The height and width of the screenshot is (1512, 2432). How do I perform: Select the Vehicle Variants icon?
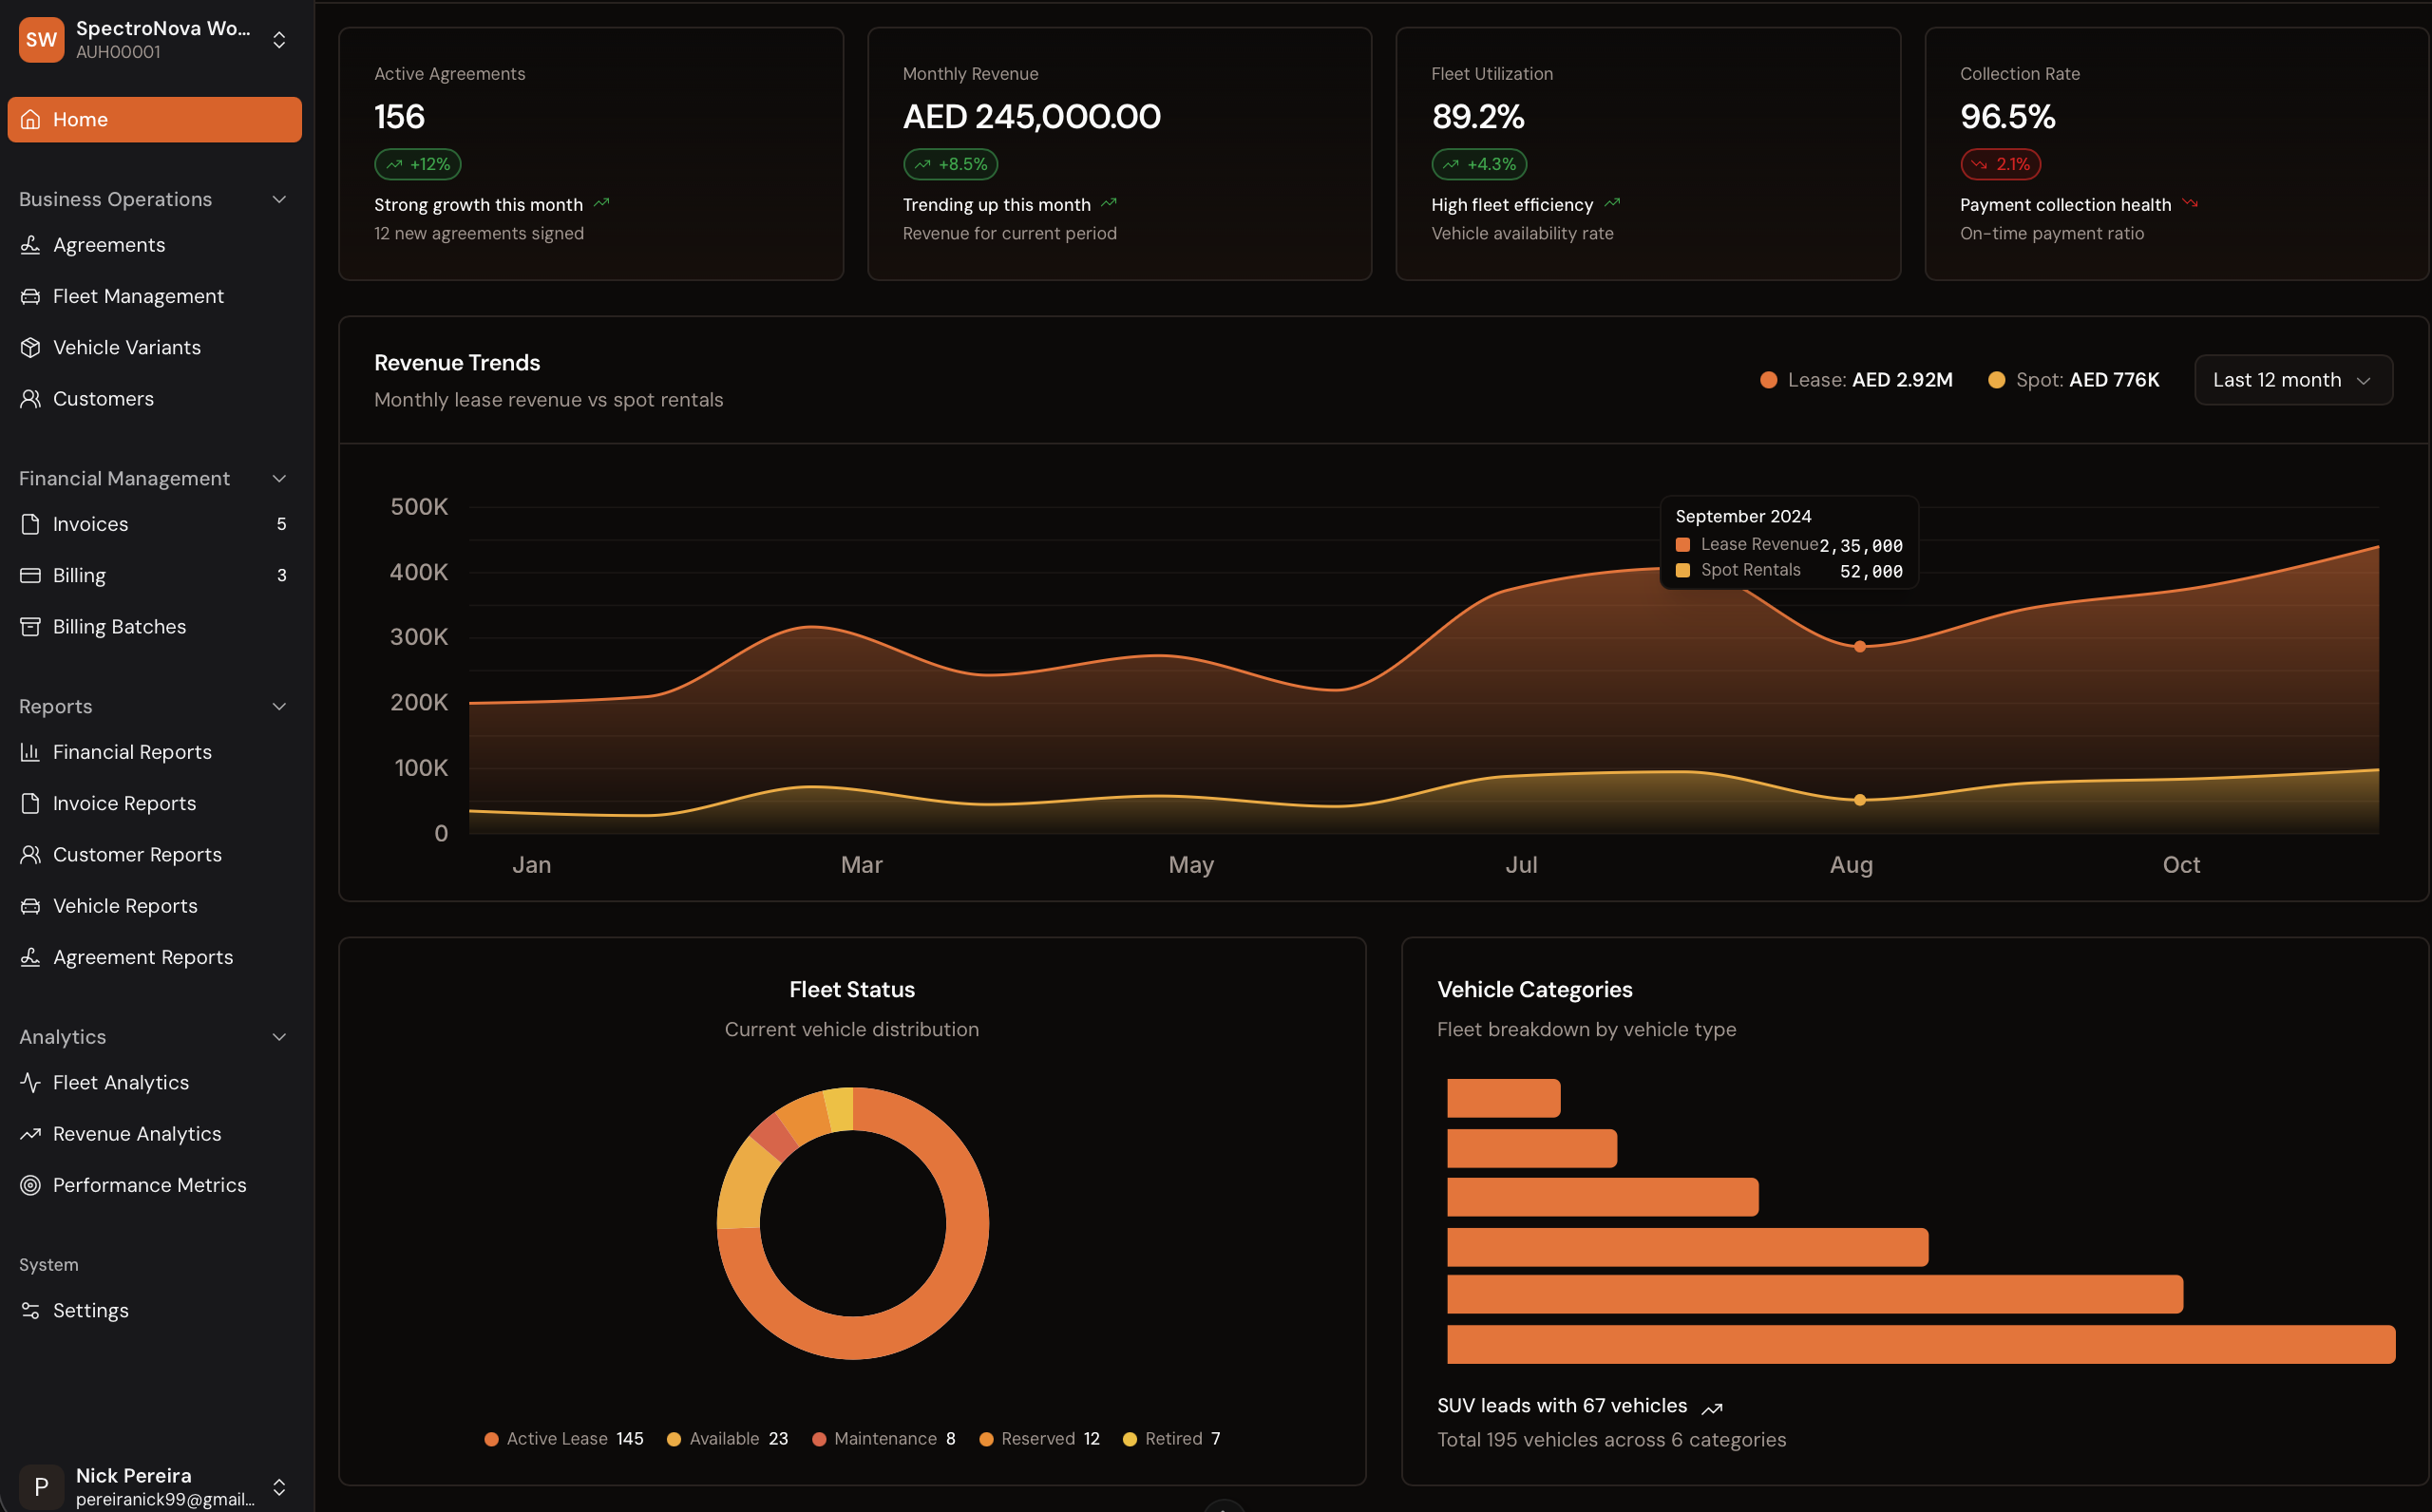[x=31, y=346]
